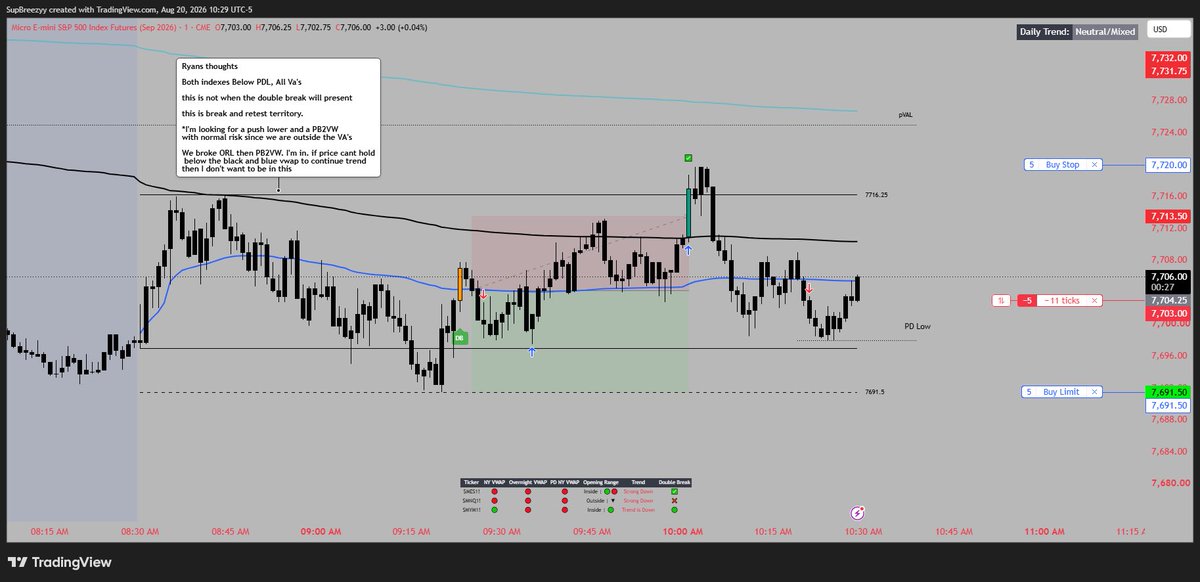
Task: Click the 7,696.00 price axis label
Action: pos(1167,355)
